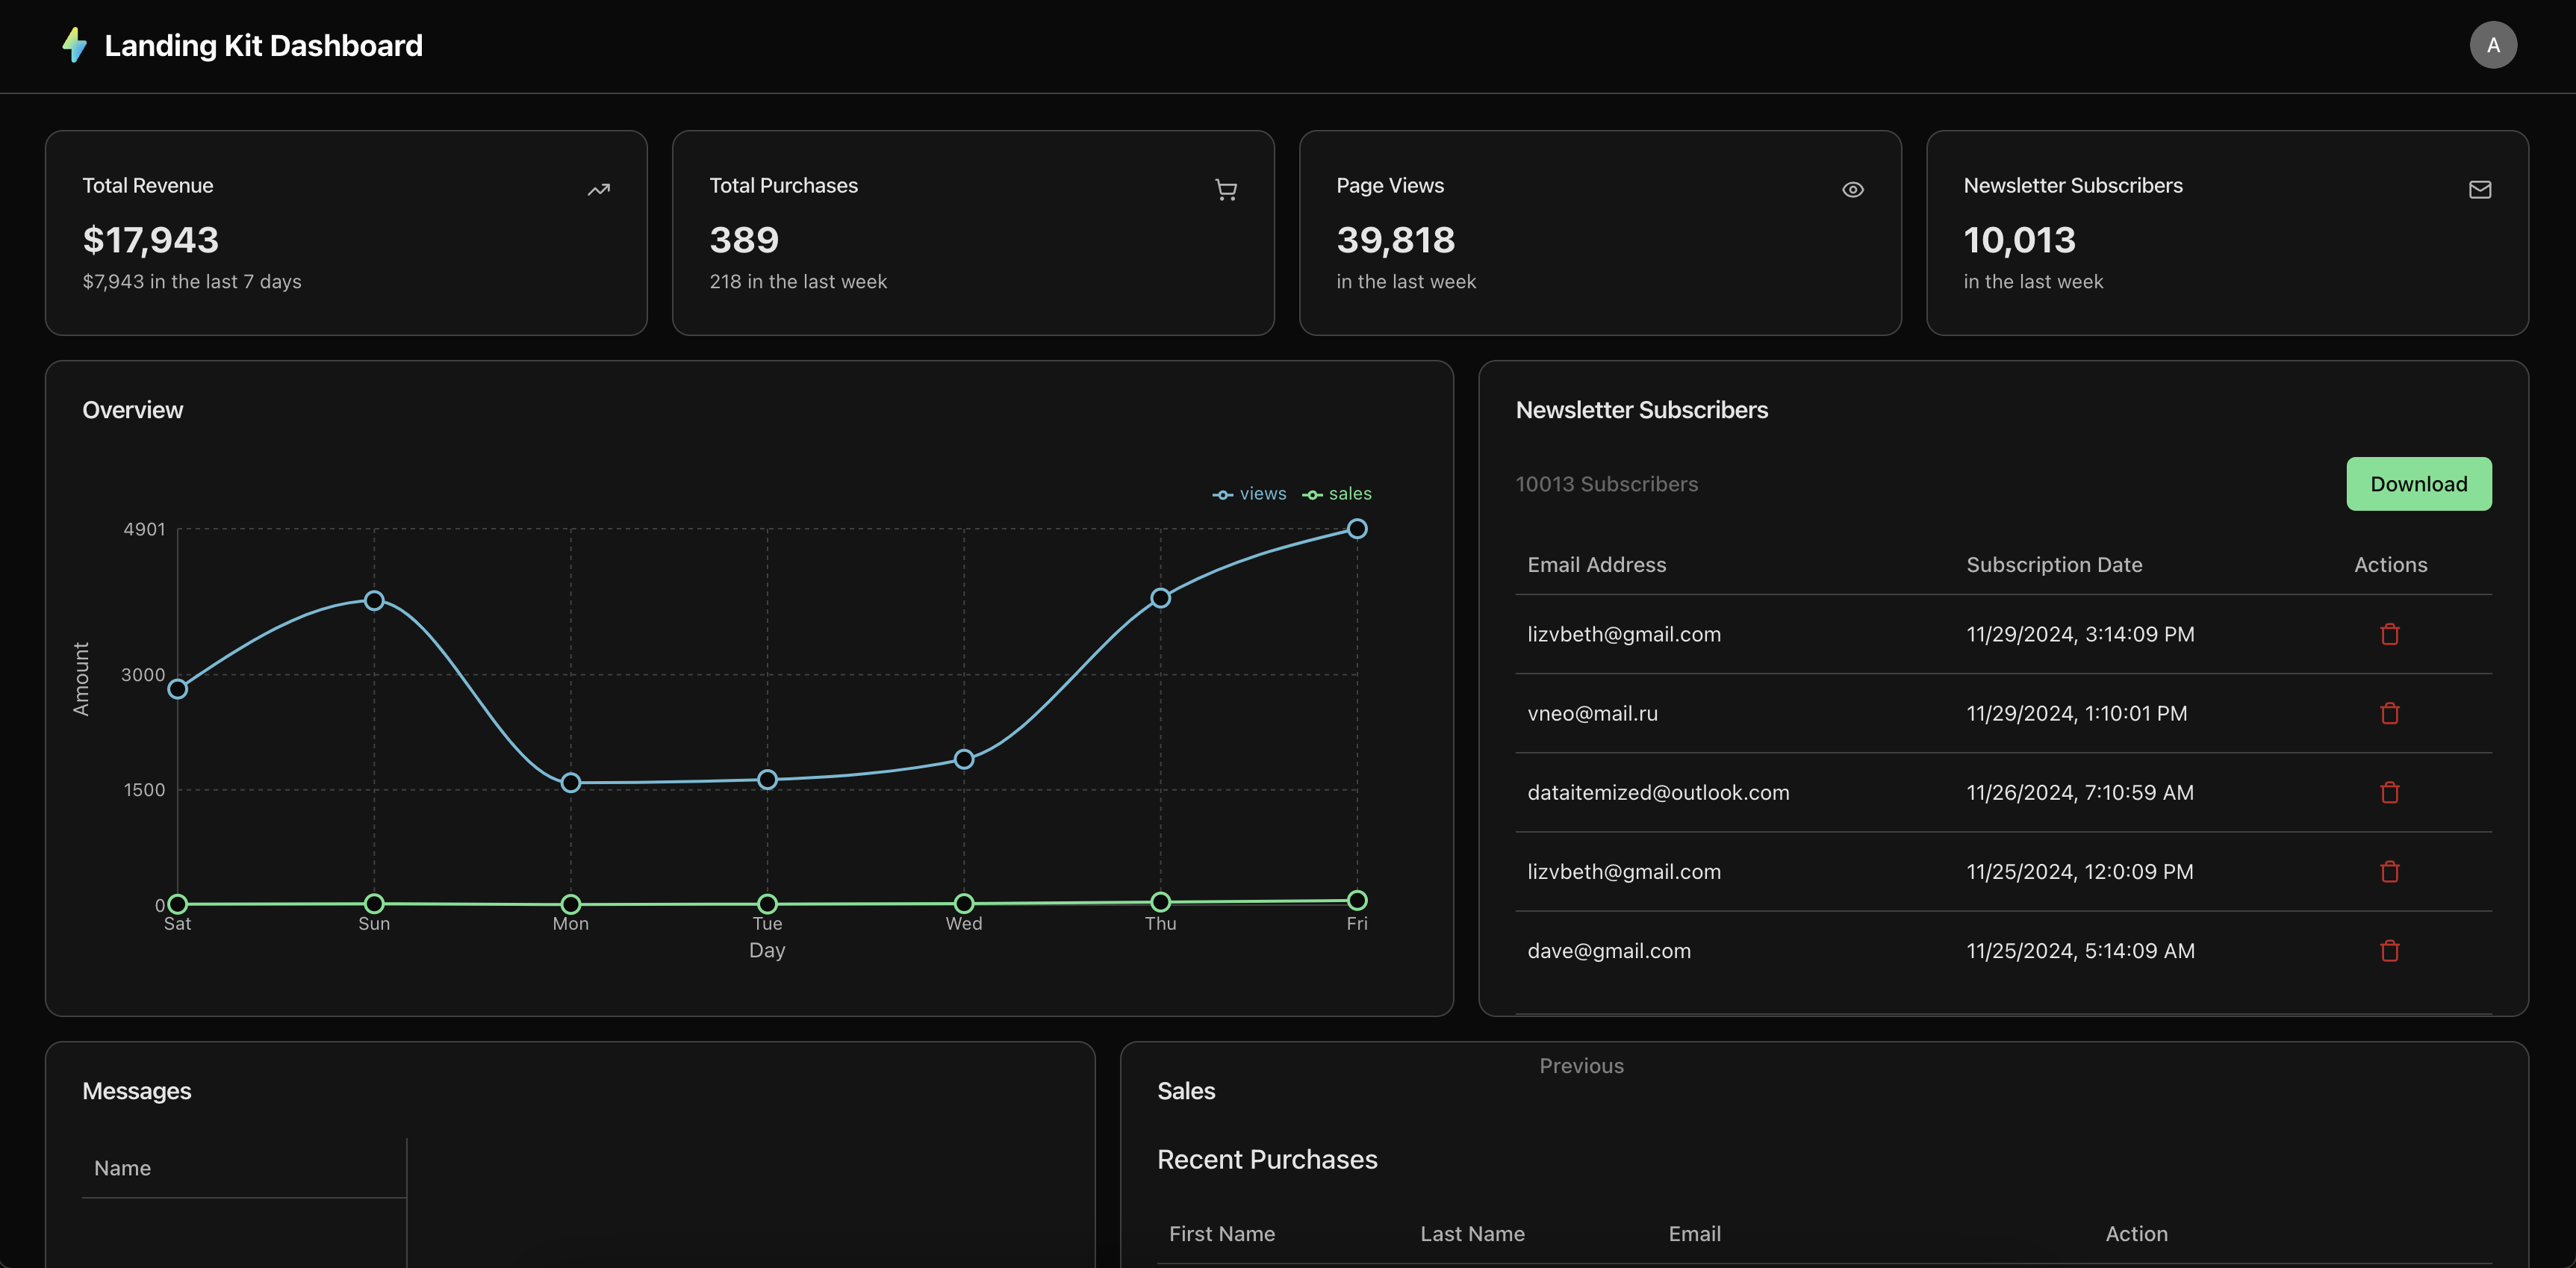This screenshot has height=1268, width=2576.
Task: Download the subscribers list
Action: [2418, 484]
